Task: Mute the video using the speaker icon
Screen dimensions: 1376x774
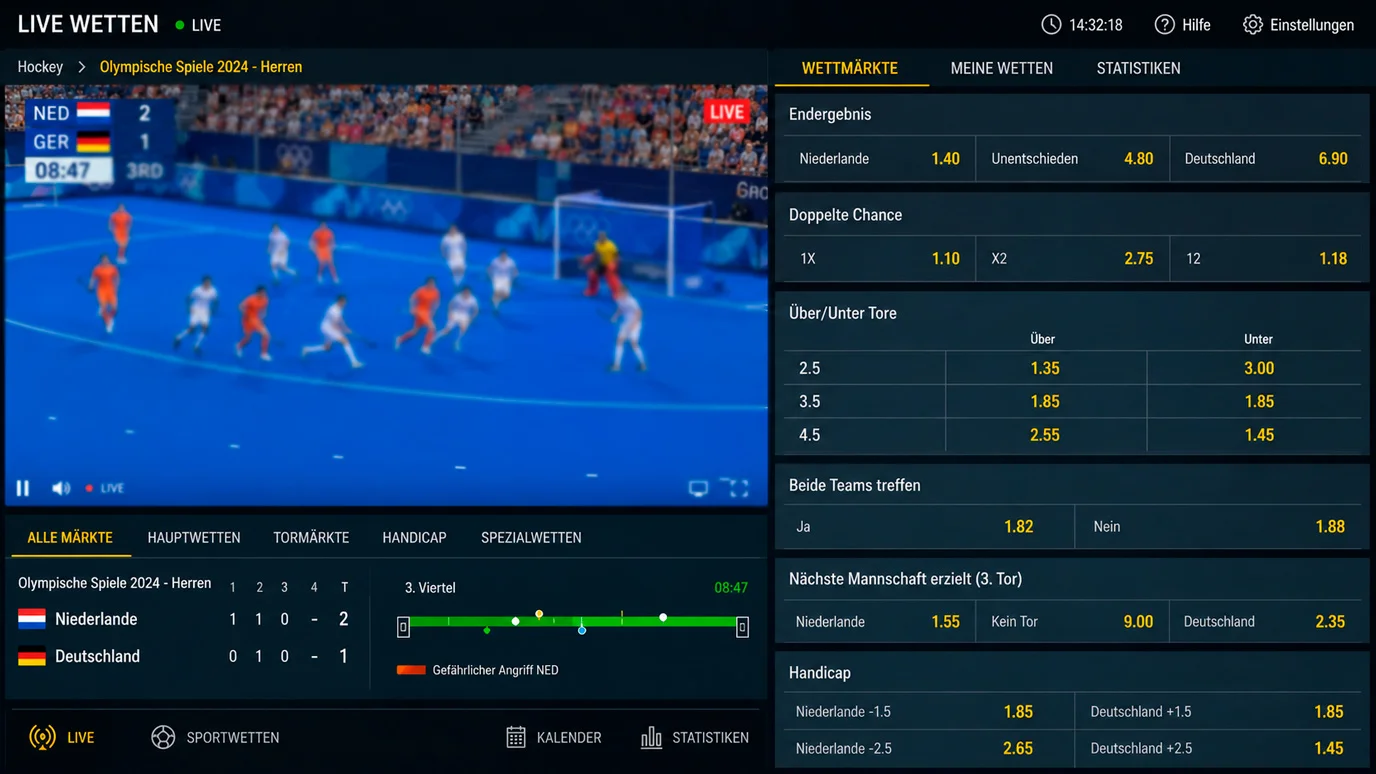Action: pos(61,488)
